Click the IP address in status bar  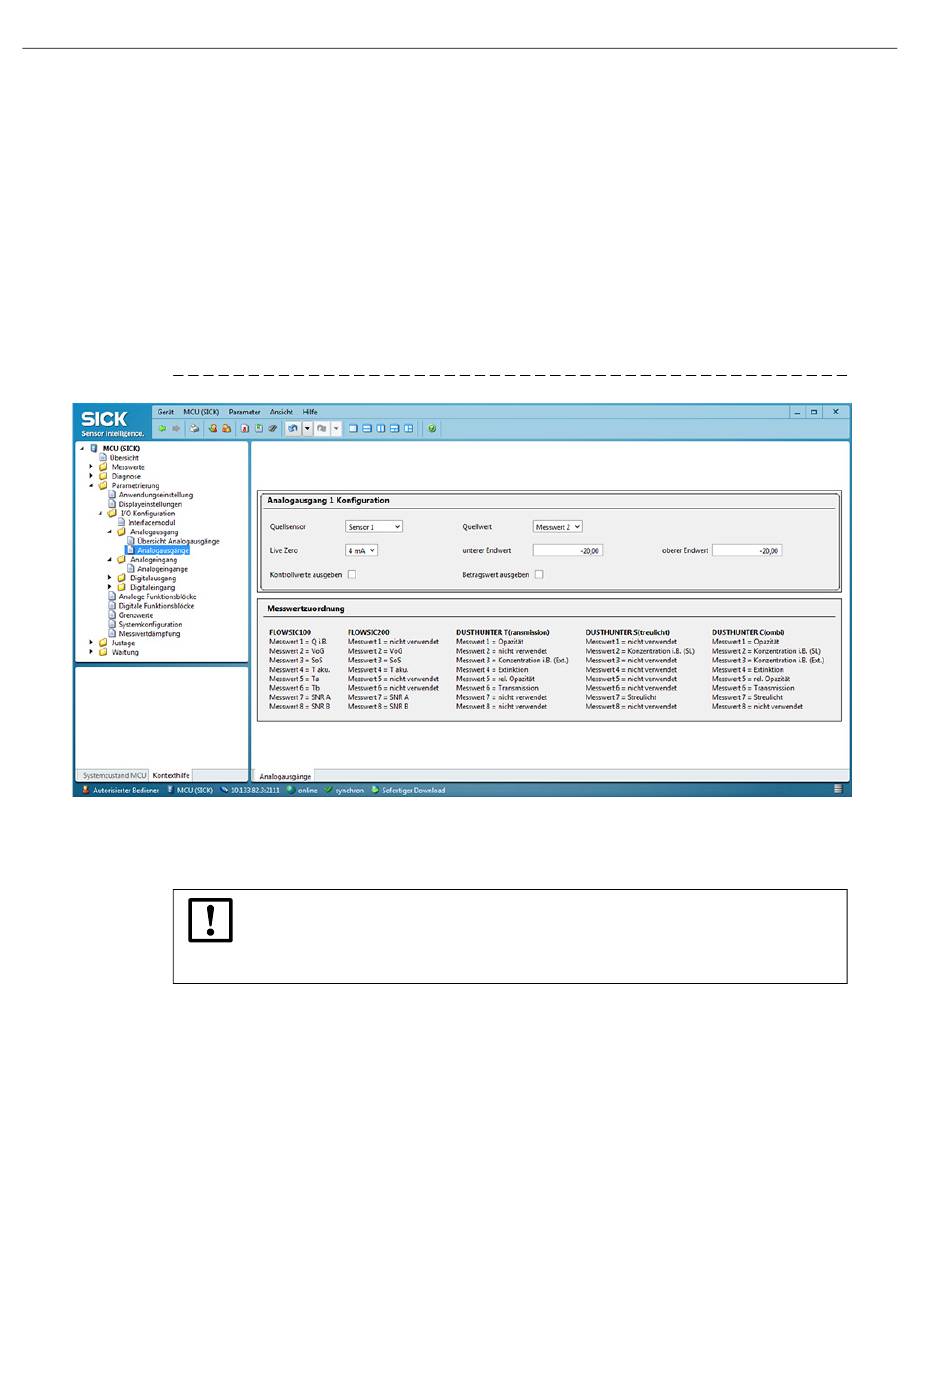click(255, 790)
